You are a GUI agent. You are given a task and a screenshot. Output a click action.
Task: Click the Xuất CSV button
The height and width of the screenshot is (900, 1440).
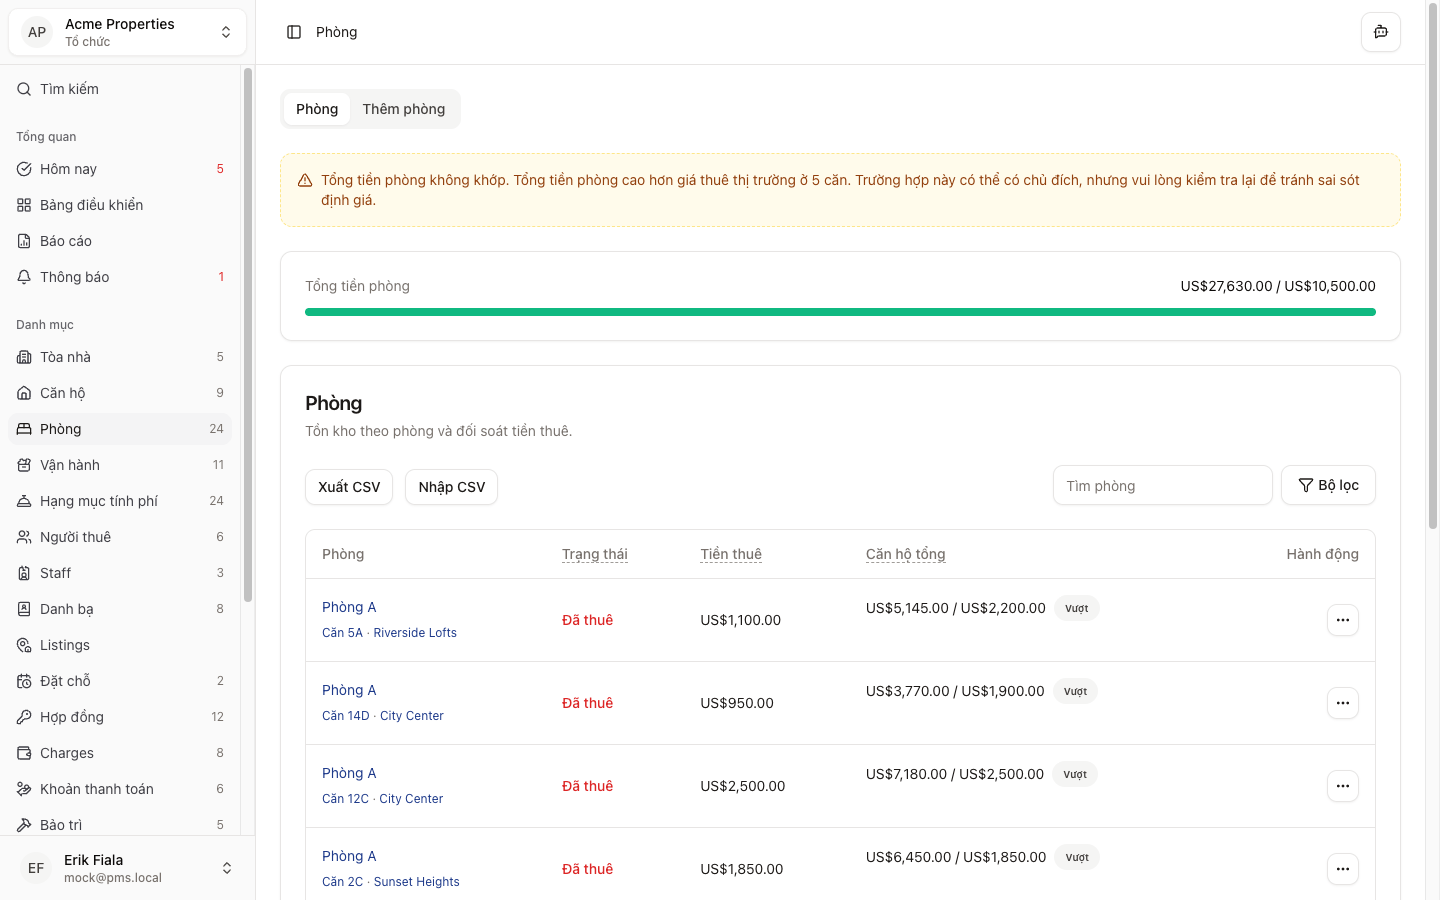click(349, 487)
